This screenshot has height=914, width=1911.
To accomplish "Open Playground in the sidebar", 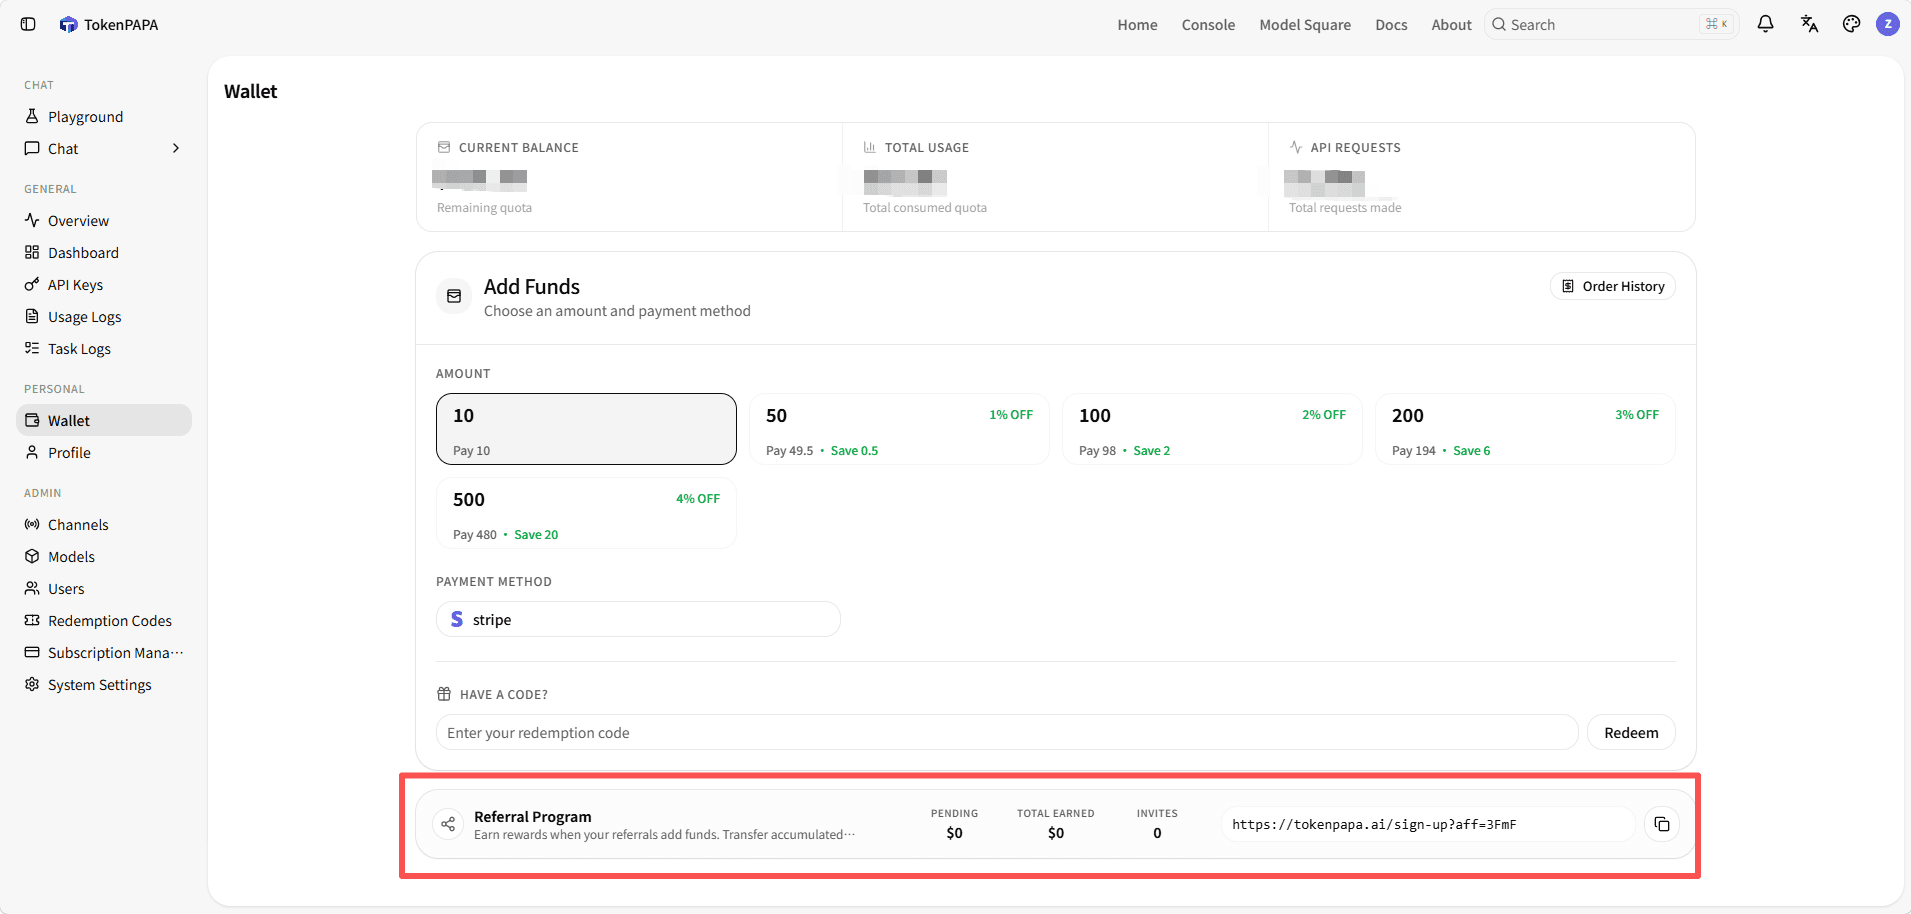I will [104, 116].
